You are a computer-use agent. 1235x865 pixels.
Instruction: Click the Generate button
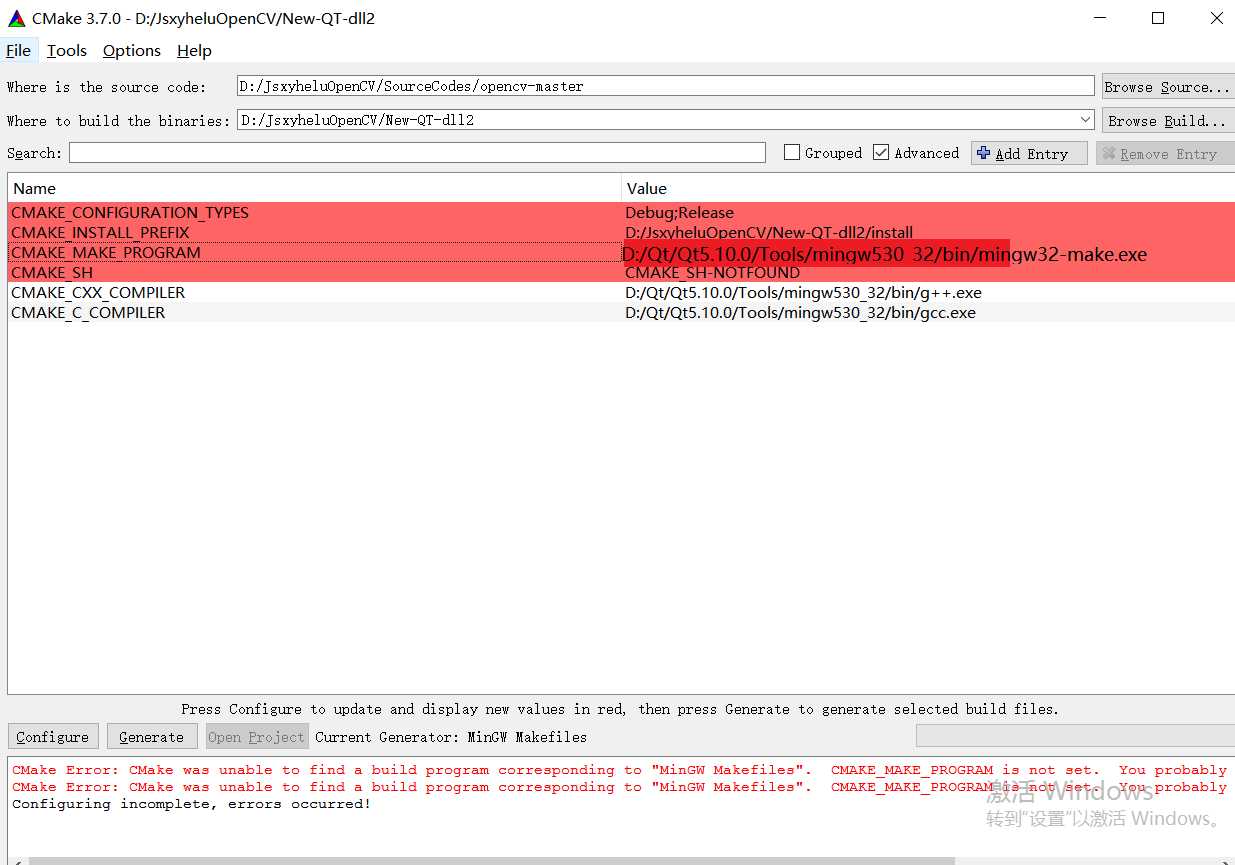[151, 737]
